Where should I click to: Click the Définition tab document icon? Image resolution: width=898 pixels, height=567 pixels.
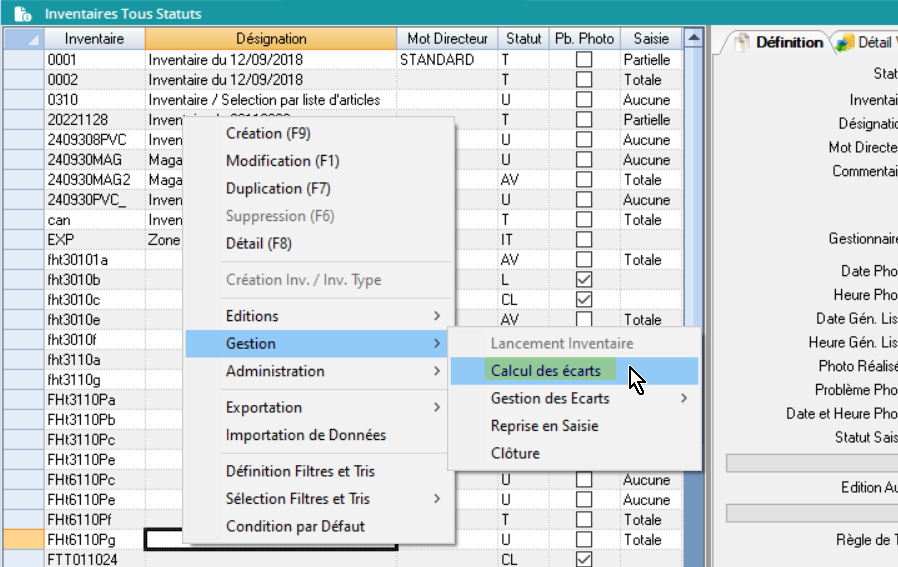pyautogui.click(x=741, y=42)
